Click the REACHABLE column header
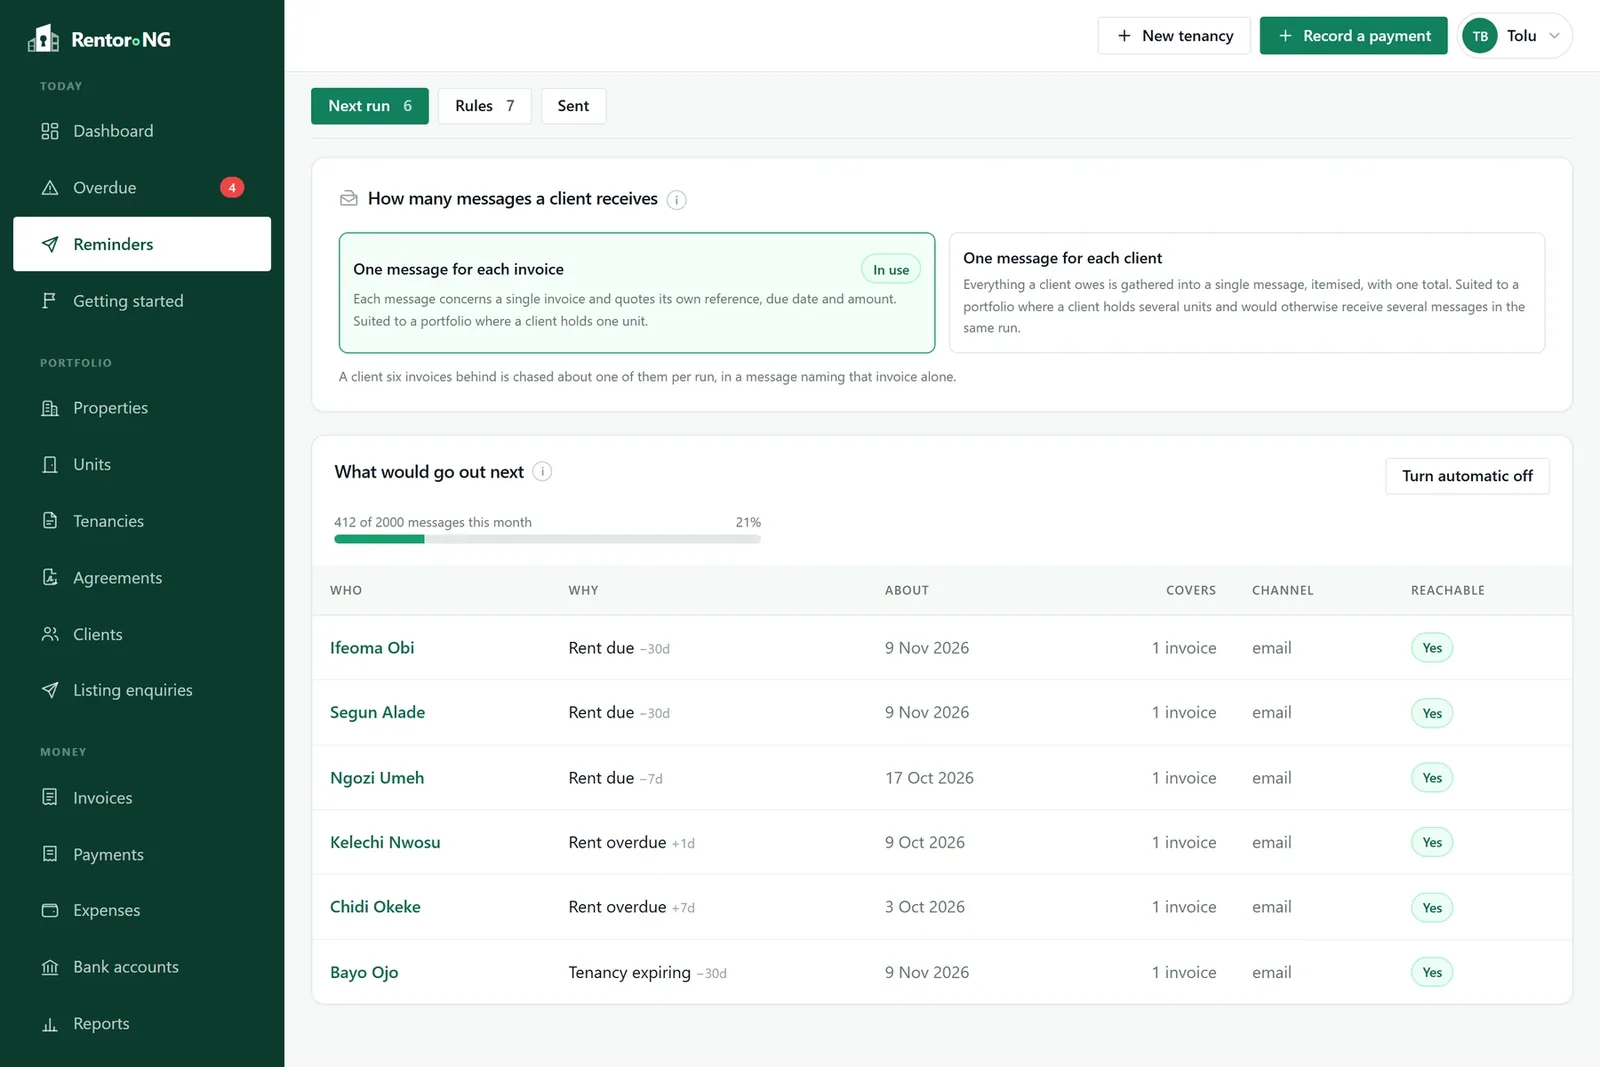Viewport: 1600px width, 1067px height. [x=1448, y=591]
